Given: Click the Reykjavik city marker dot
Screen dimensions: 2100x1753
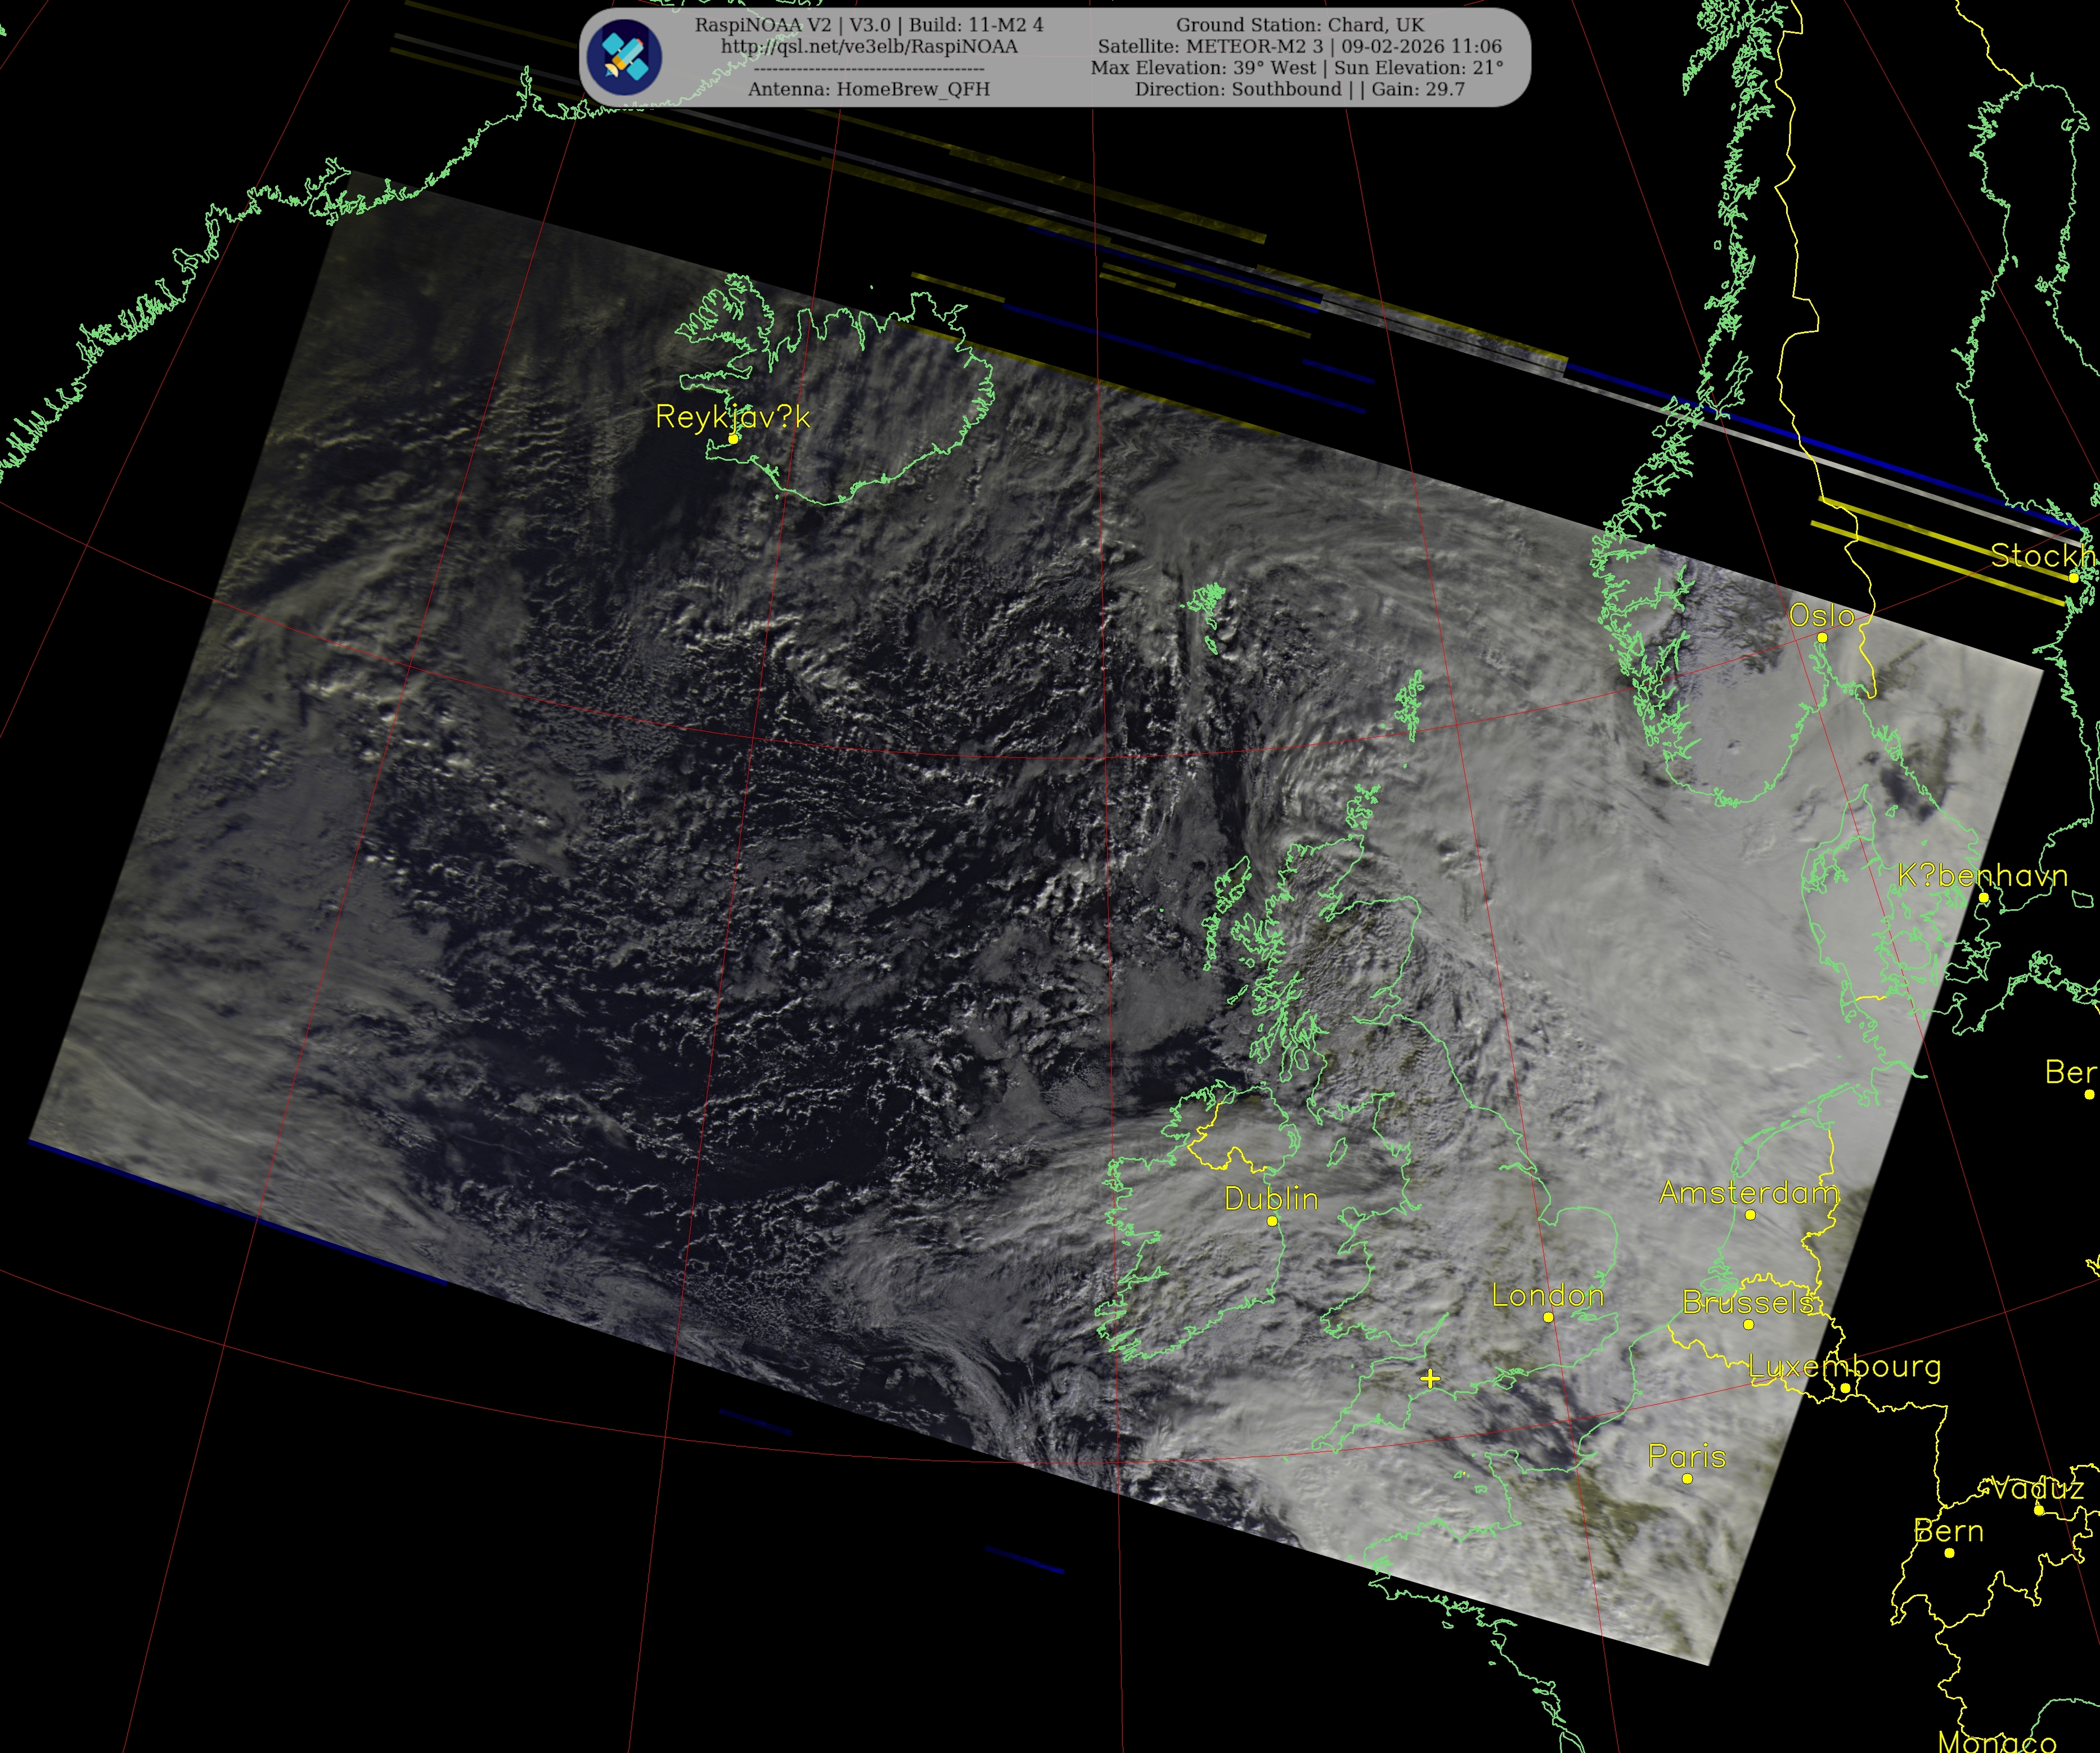Looking at the screenshot, I should [733, 439].
